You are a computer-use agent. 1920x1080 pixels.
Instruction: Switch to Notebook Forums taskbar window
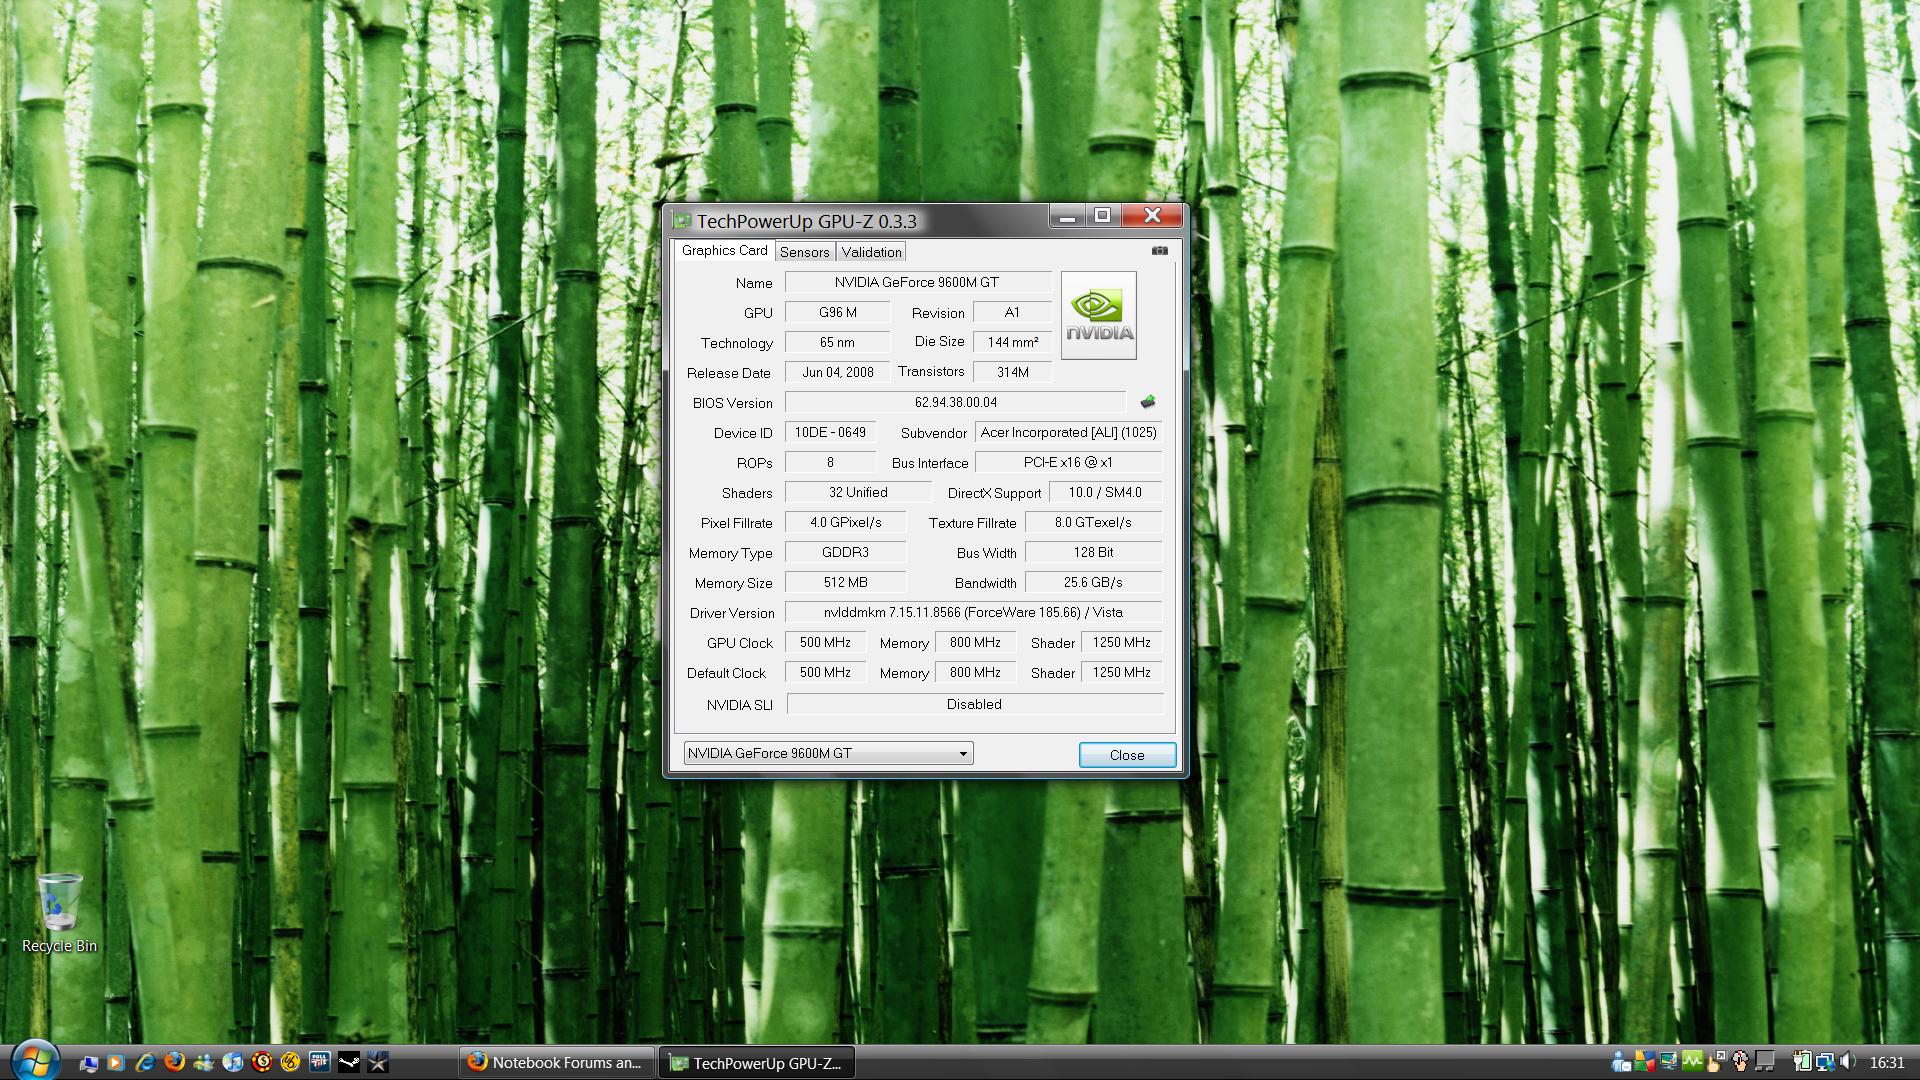[556, 1063]
